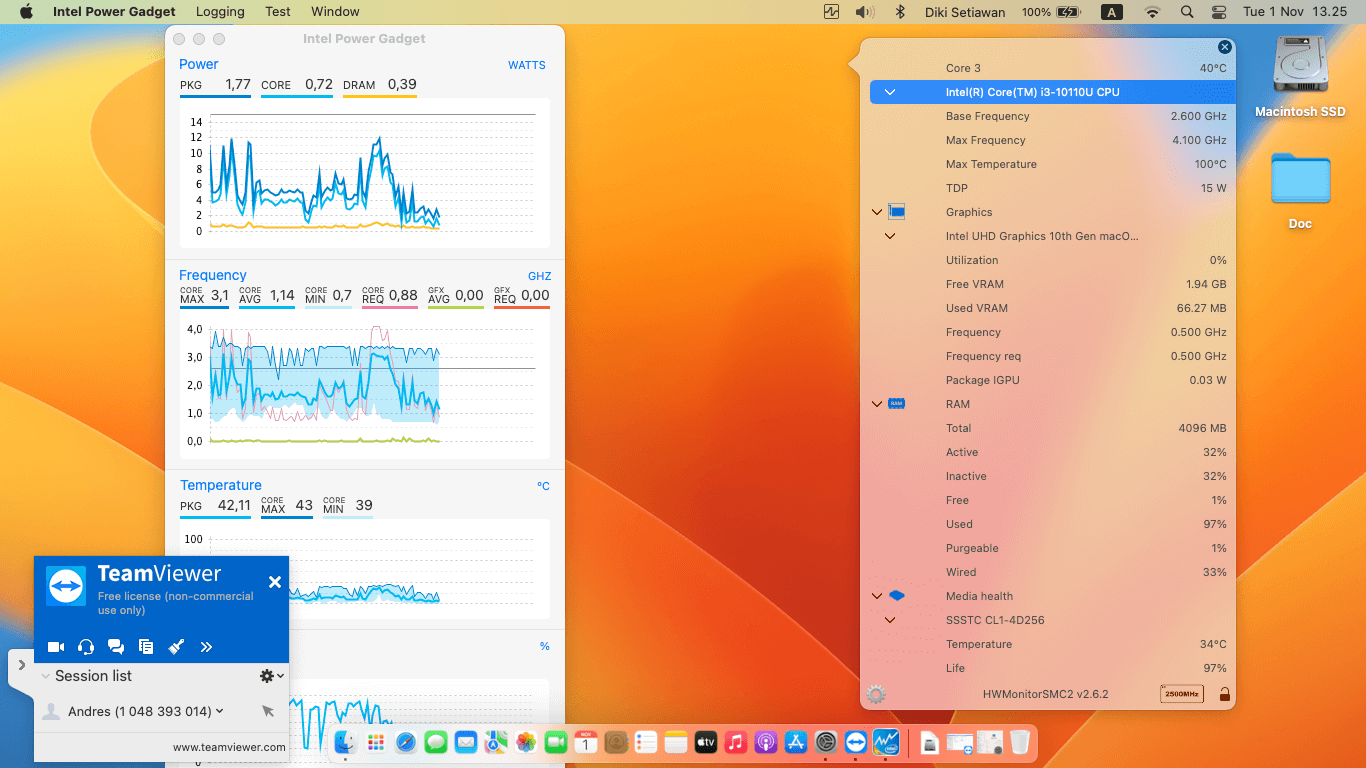1366x768 pixels.
Task: Select the Graphics card icon in HWMonitor
Action: click(896, 212)
